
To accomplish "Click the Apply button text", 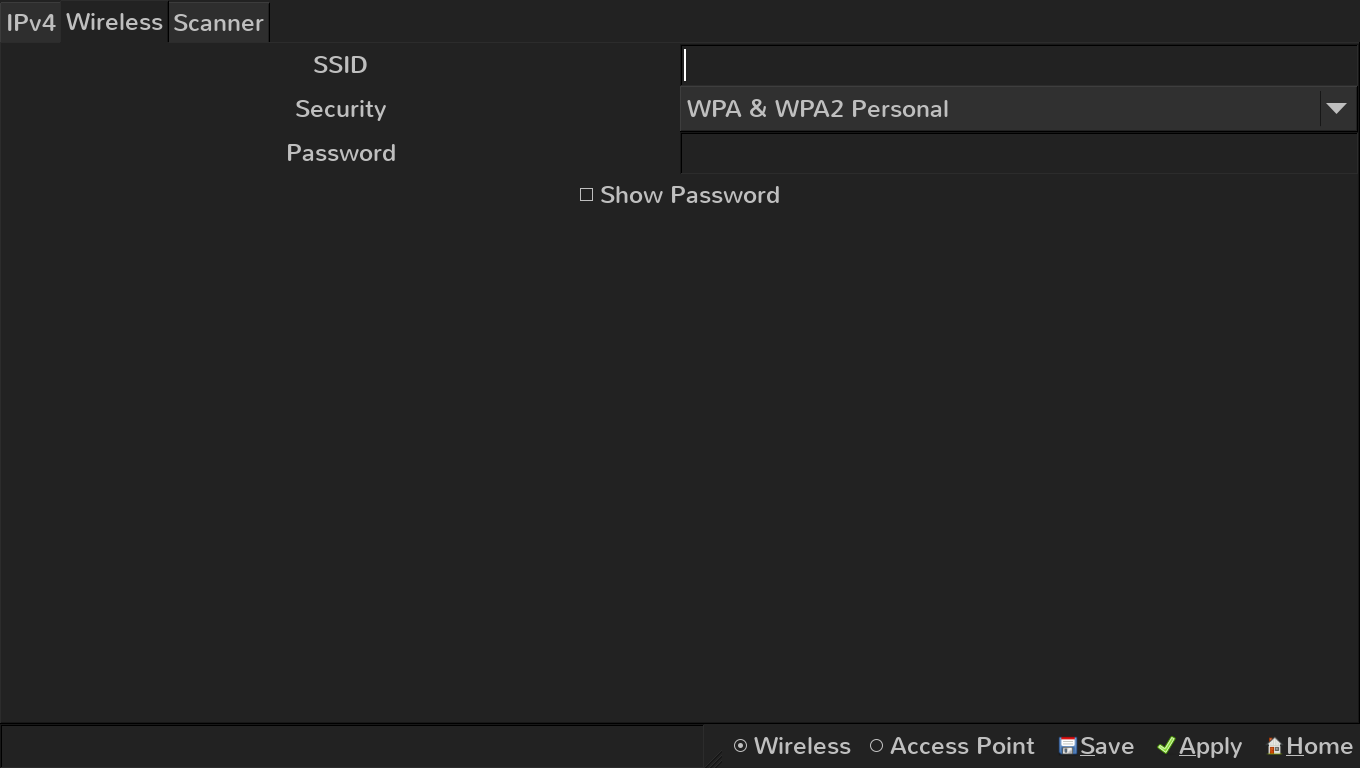I will tap(1211, 747).
